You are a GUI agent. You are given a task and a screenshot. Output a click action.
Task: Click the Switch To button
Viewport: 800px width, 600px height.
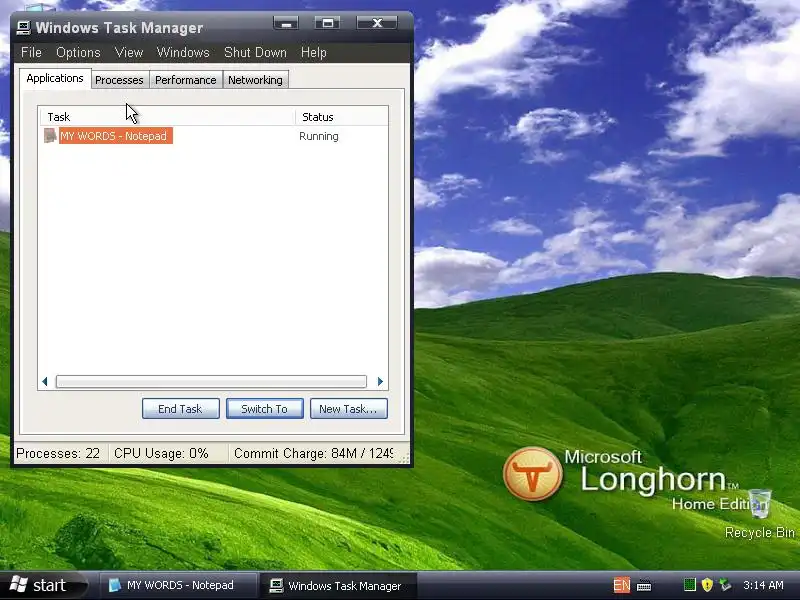click(x=264, y=409)
